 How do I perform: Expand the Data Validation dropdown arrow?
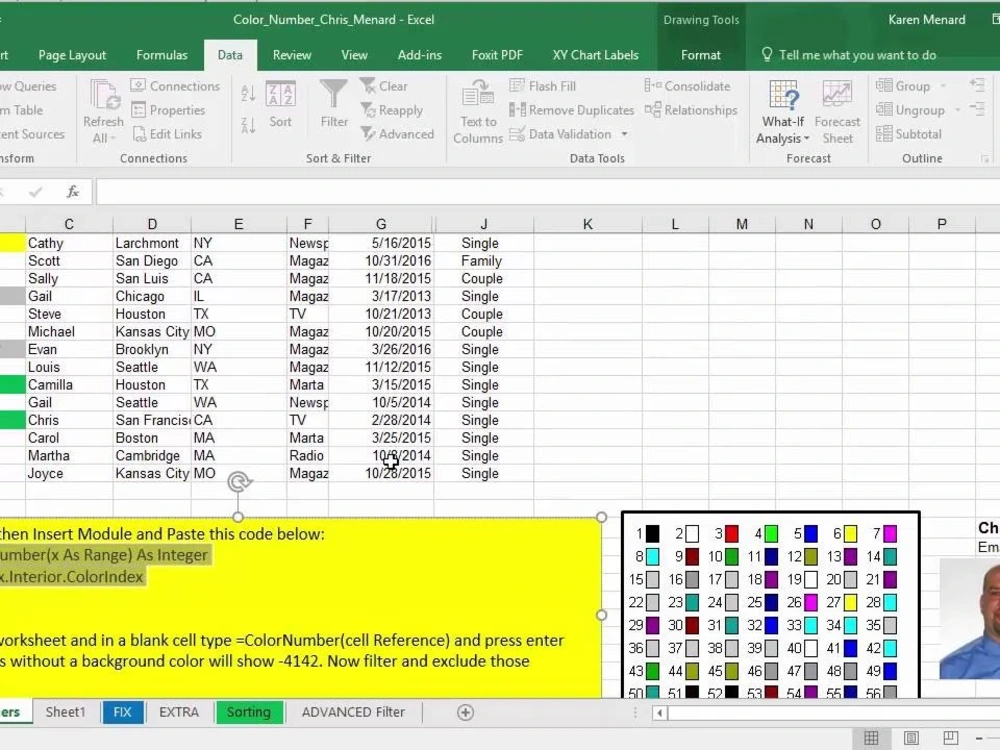[x=624, y=134]
